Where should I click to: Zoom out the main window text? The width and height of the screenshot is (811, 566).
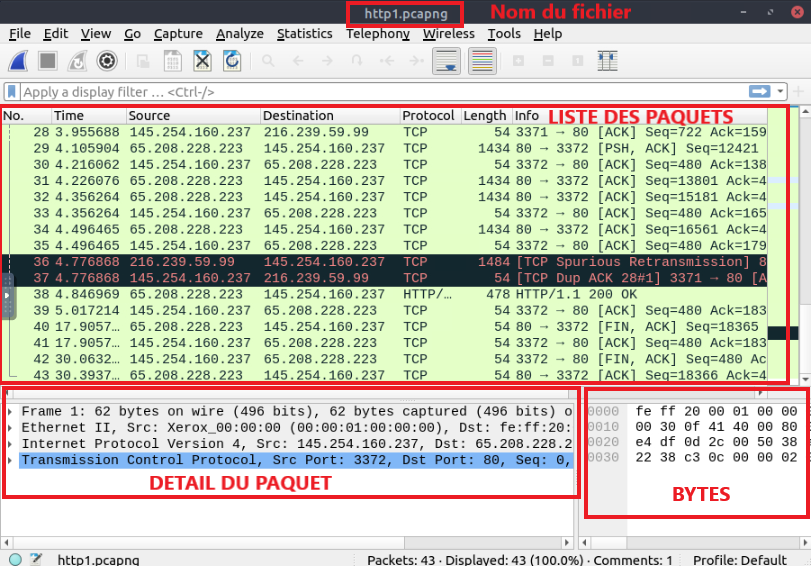[548, 61]
